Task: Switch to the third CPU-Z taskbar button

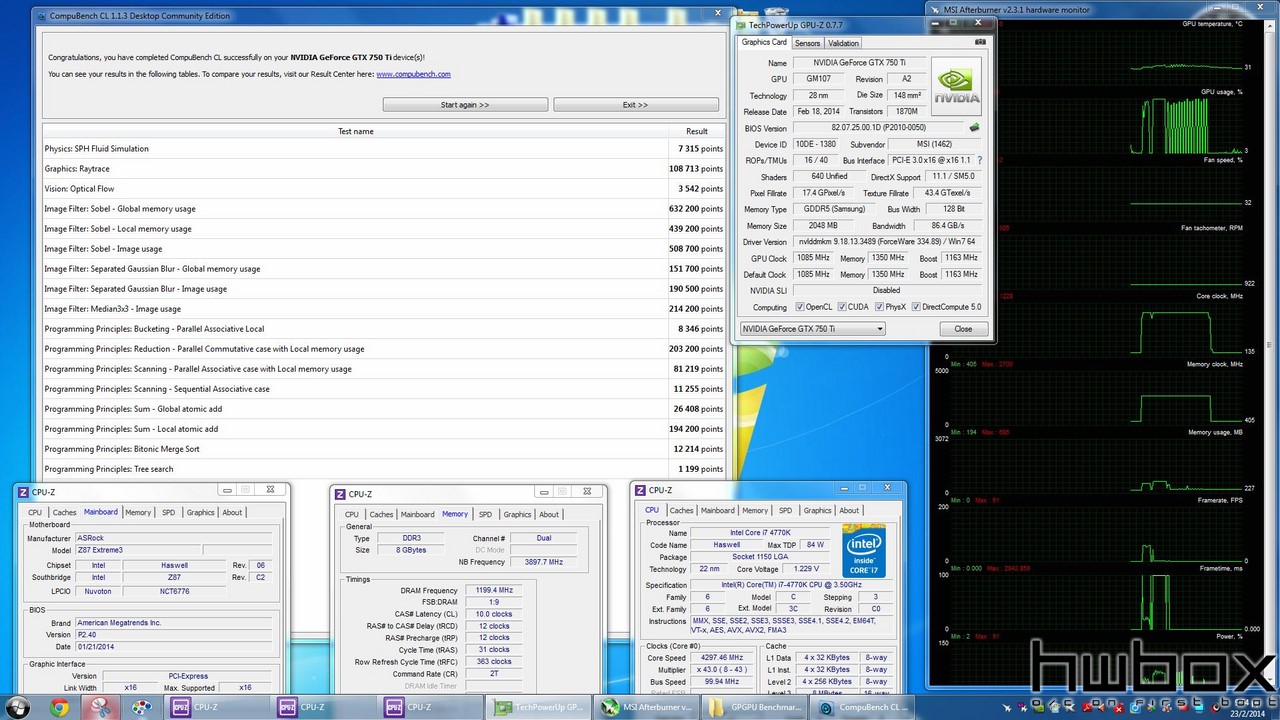Action: pyautogui.click(x=430, y=708)
